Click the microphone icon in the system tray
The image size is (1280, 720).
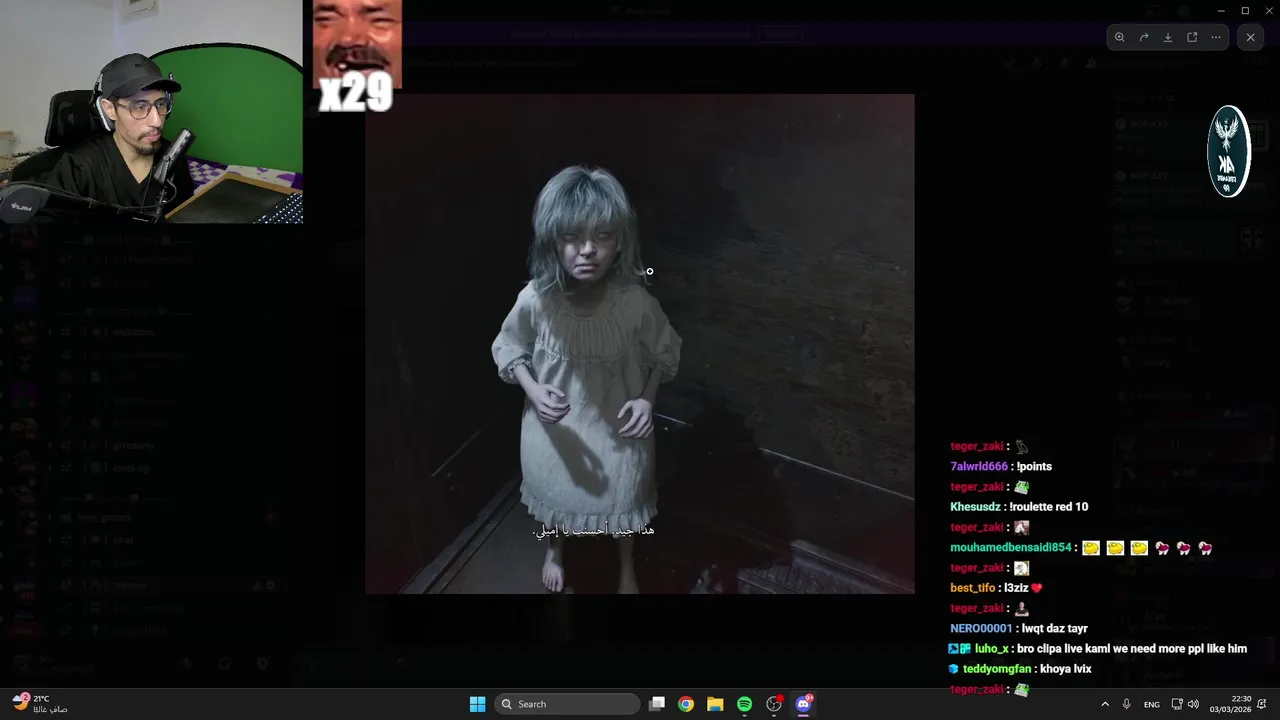pyautogui.click(x=1127, y=704)
